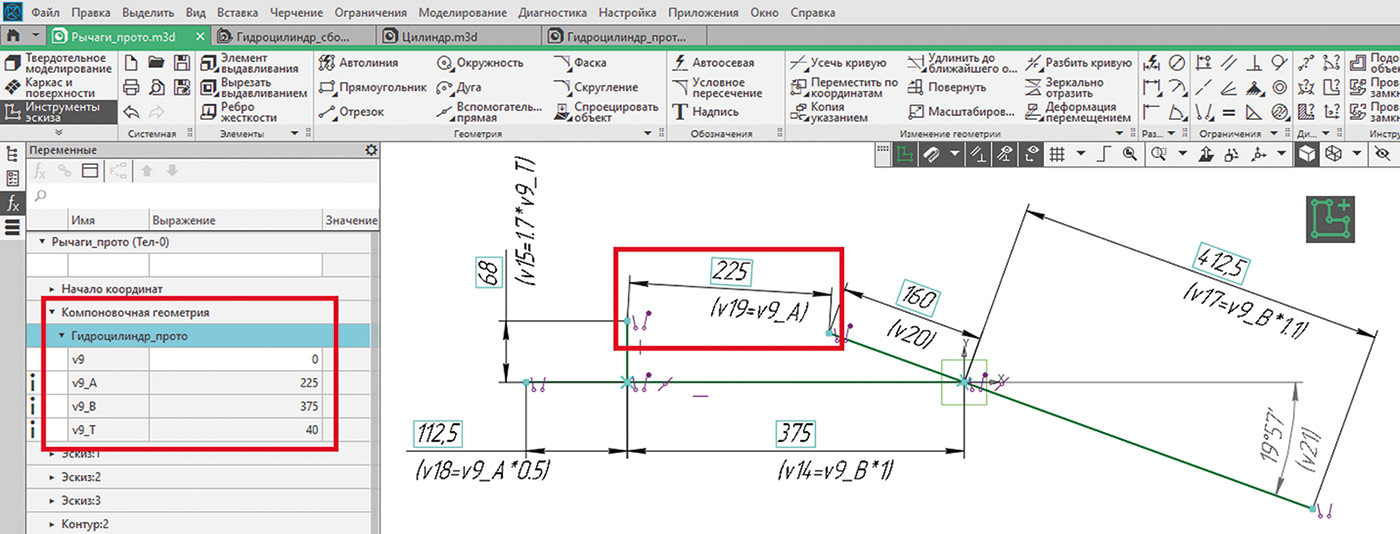Toggle the grid display in view toolbar
Image resolution: width=1400 pixels, height=534 pixels.
click(1056, 154)
